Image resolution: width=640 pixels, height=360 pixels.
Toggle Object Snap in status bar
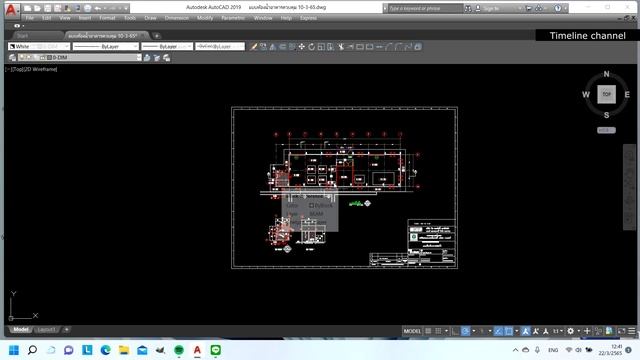[x=509, y=331]
